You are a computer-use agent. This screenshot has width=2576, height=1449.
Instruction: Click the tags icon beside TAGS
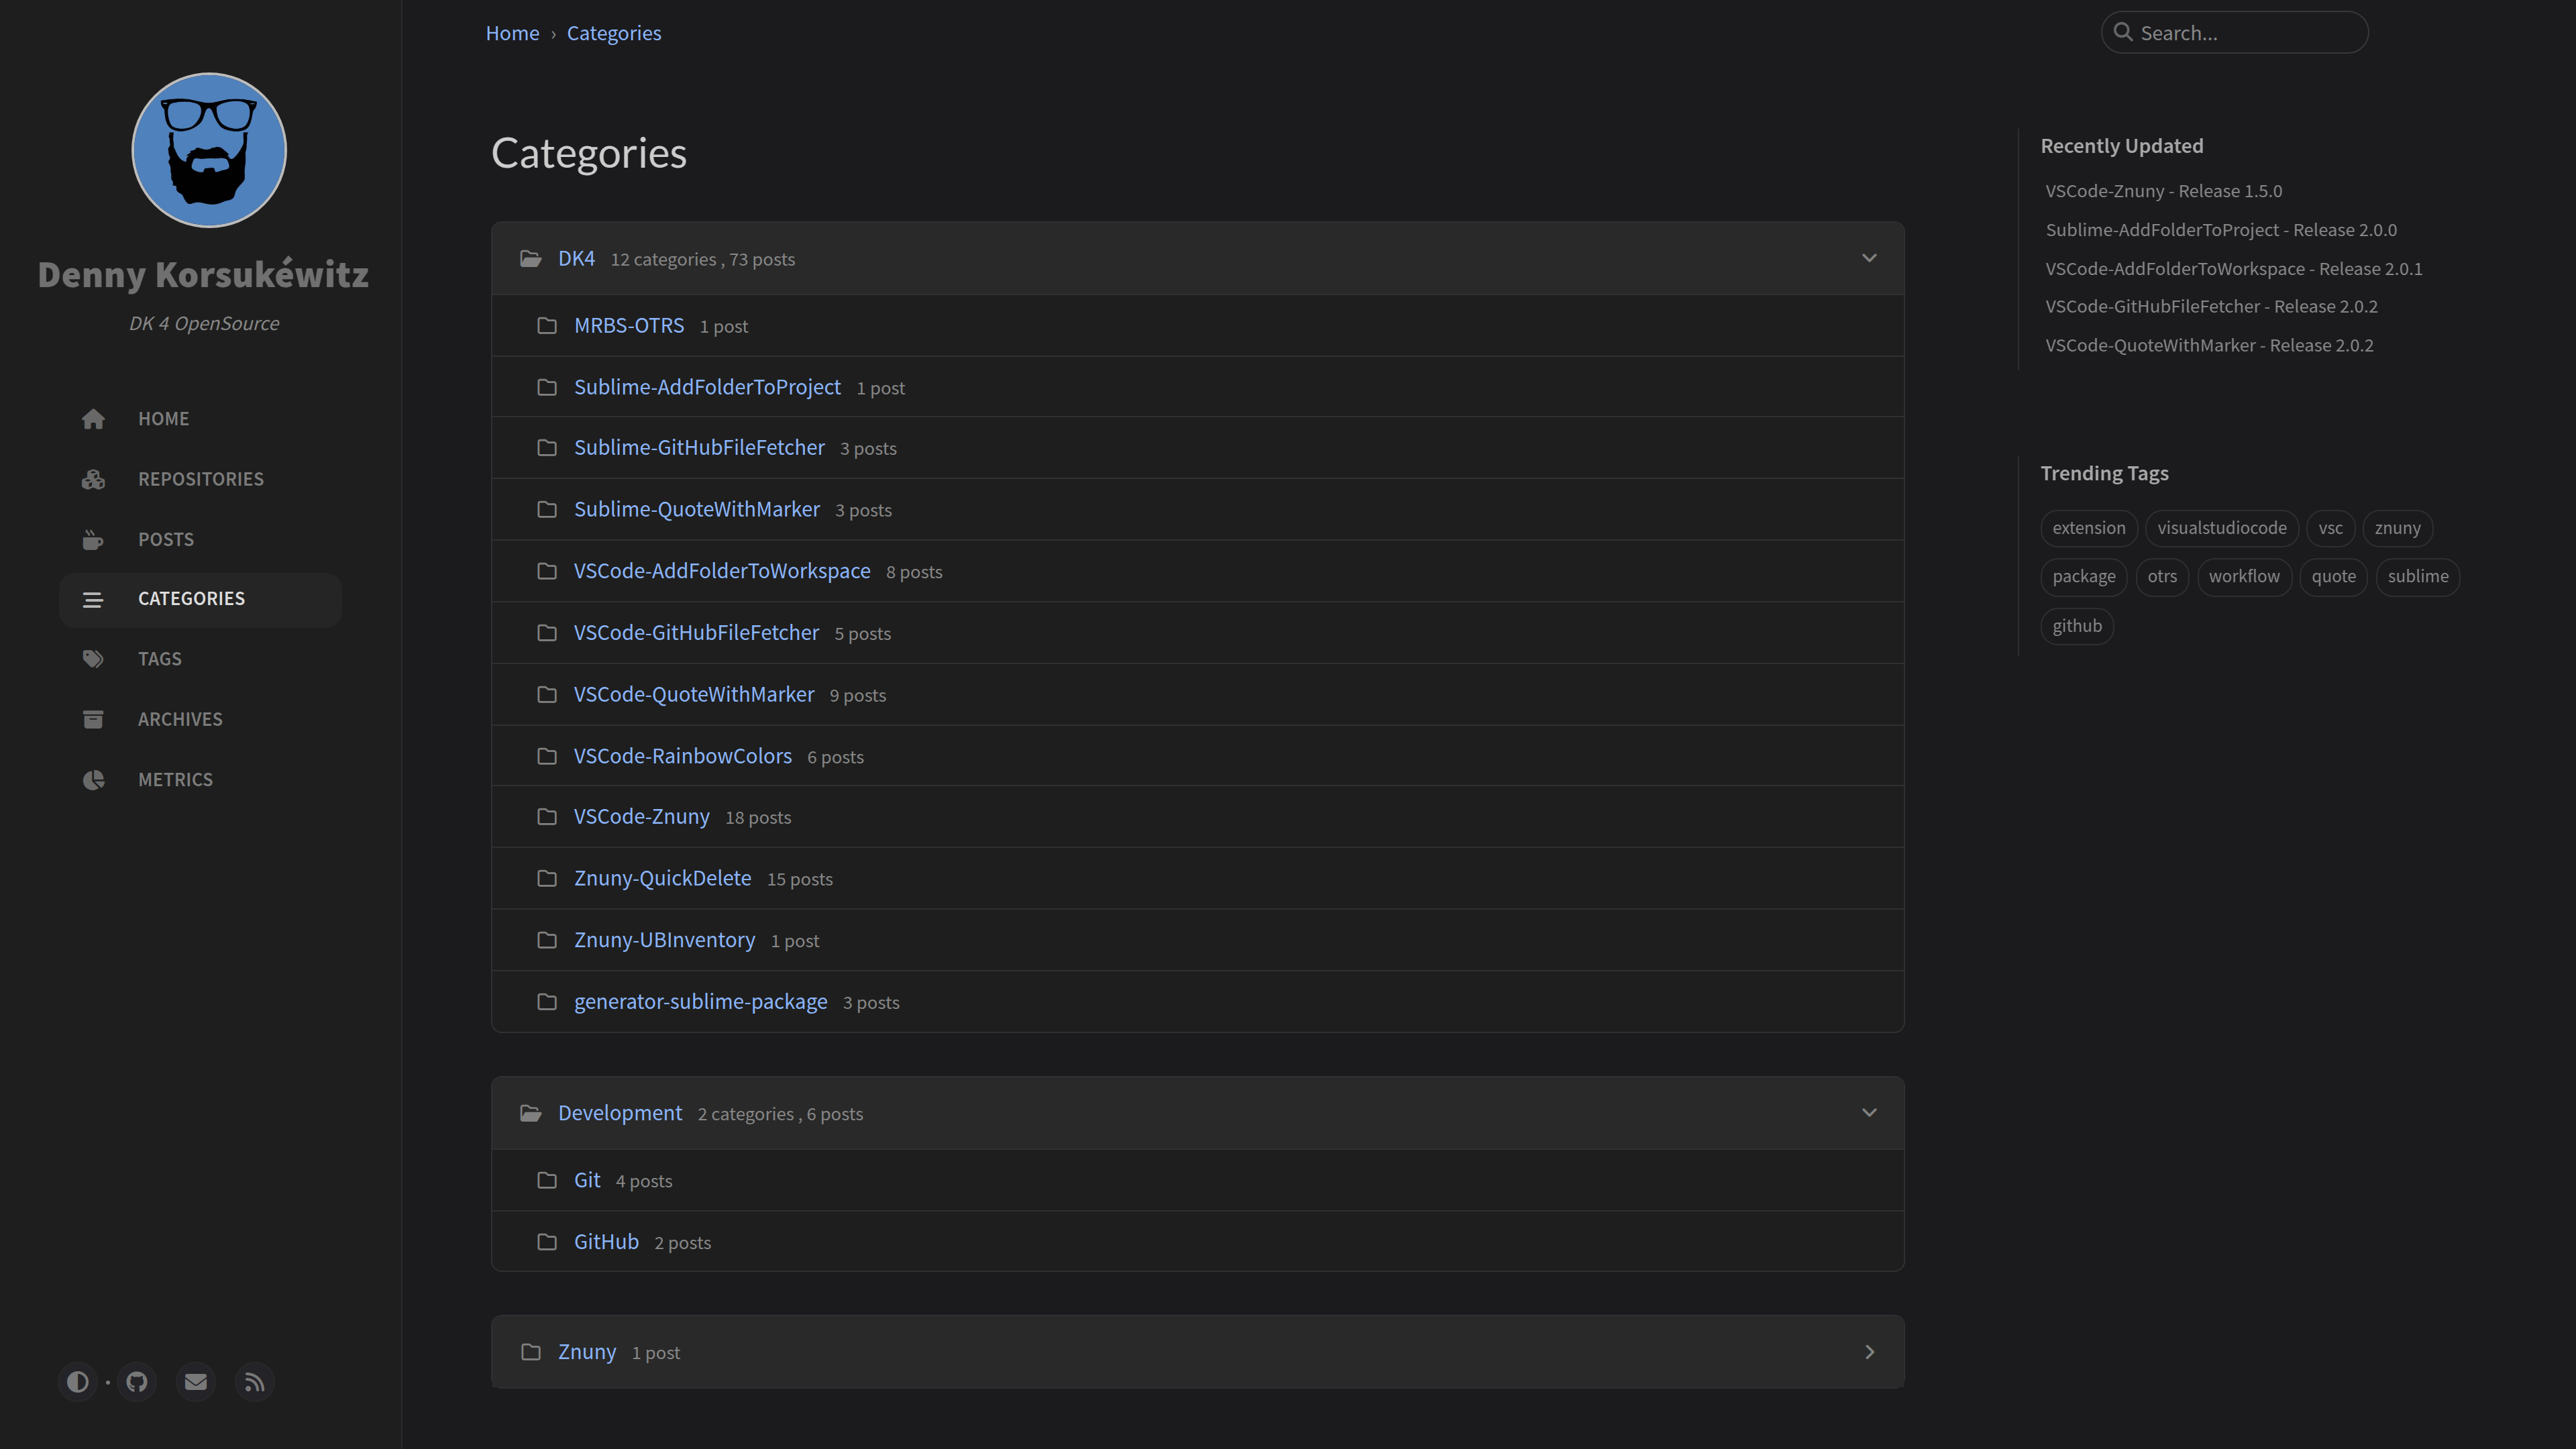(x=93, y=659)
